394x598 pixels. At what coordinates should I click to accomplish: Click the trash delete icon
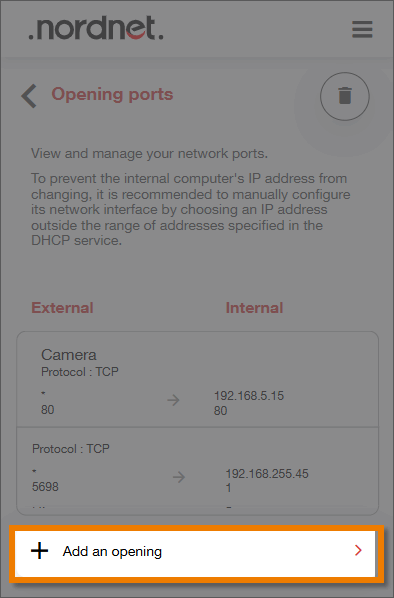click(344, 96)
